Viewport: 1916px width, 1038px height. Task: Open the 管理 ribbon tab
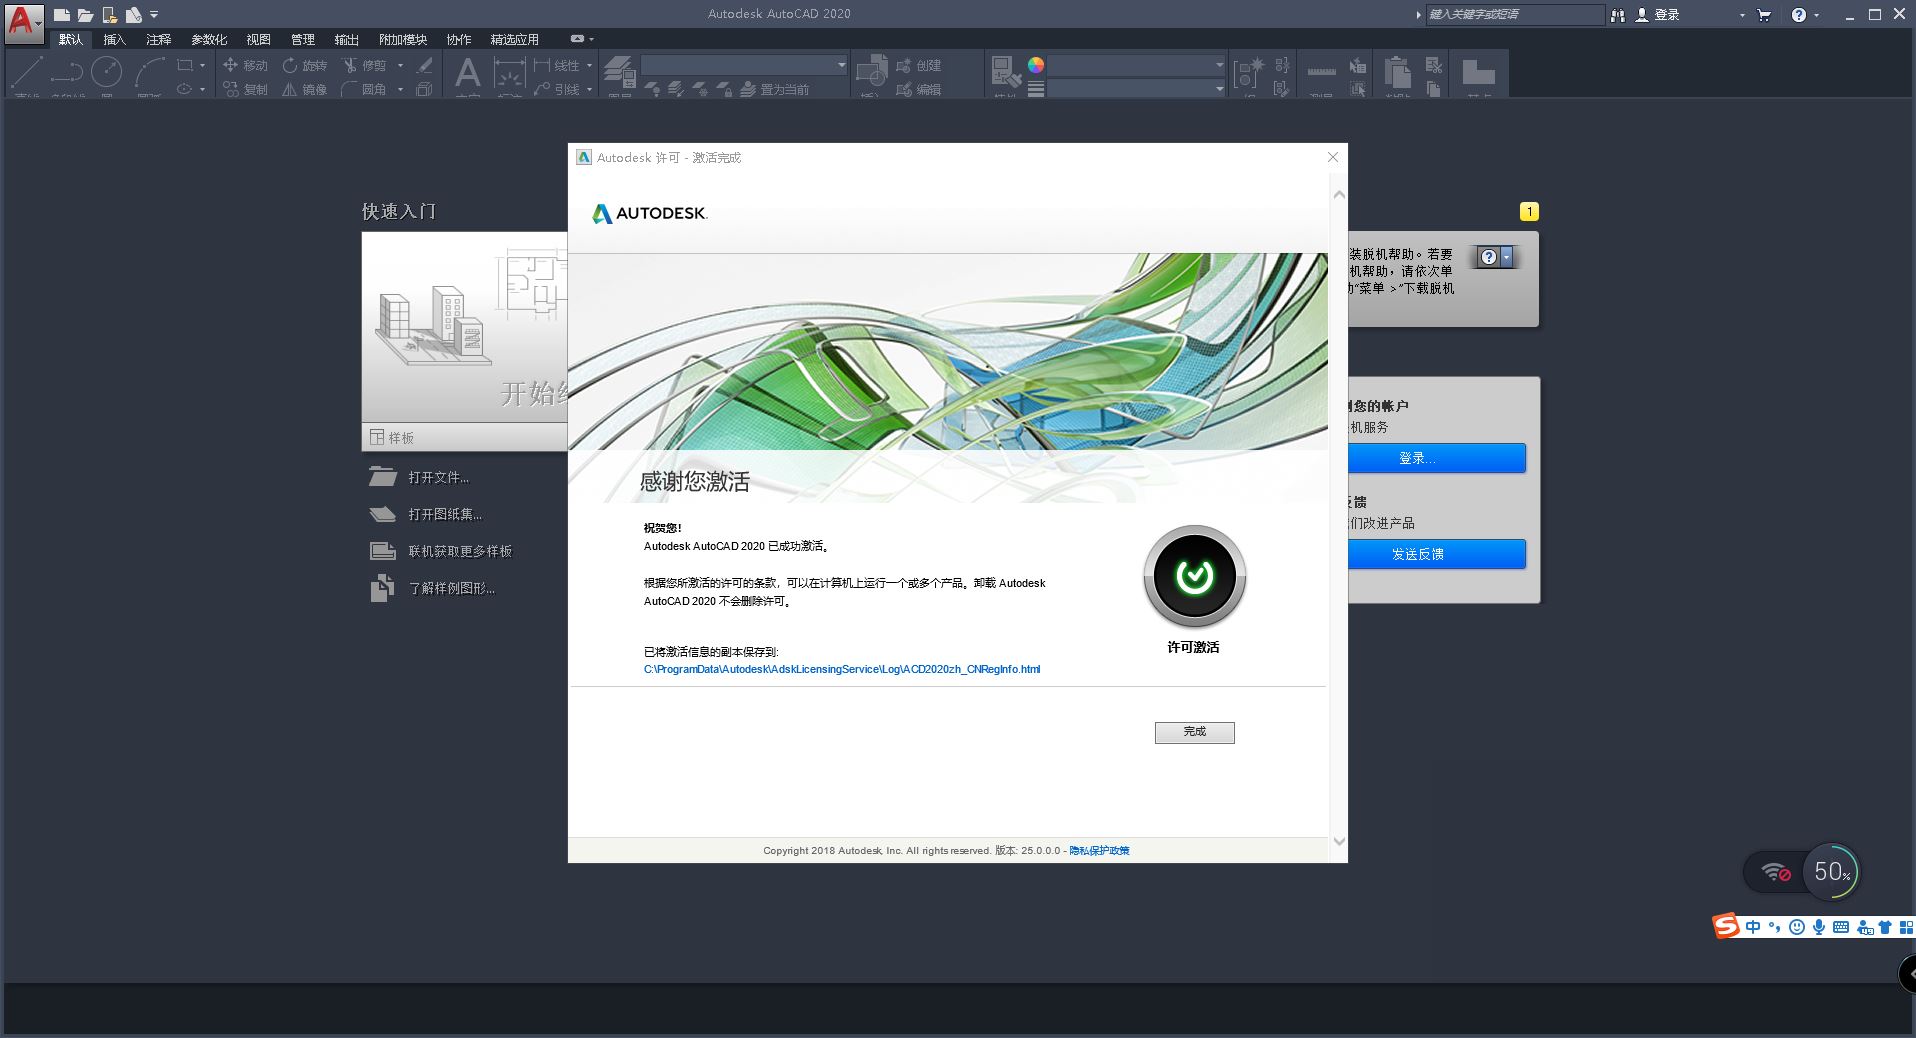pos(303,39)
